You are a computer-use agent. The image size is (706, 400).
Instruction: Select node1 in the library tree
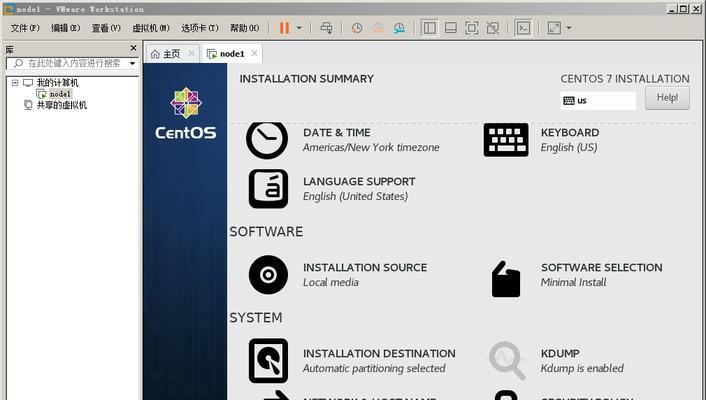60,94
